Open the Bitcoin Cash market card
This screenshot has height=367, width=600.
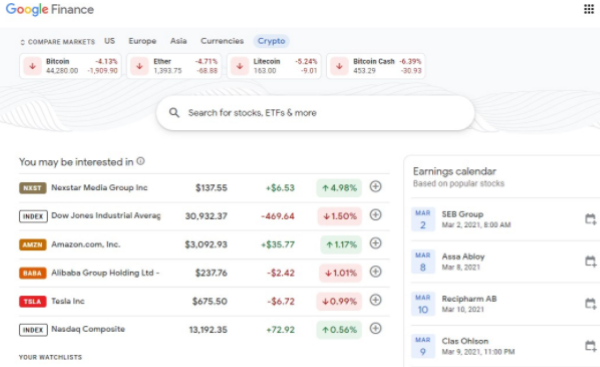pos(376,66)
